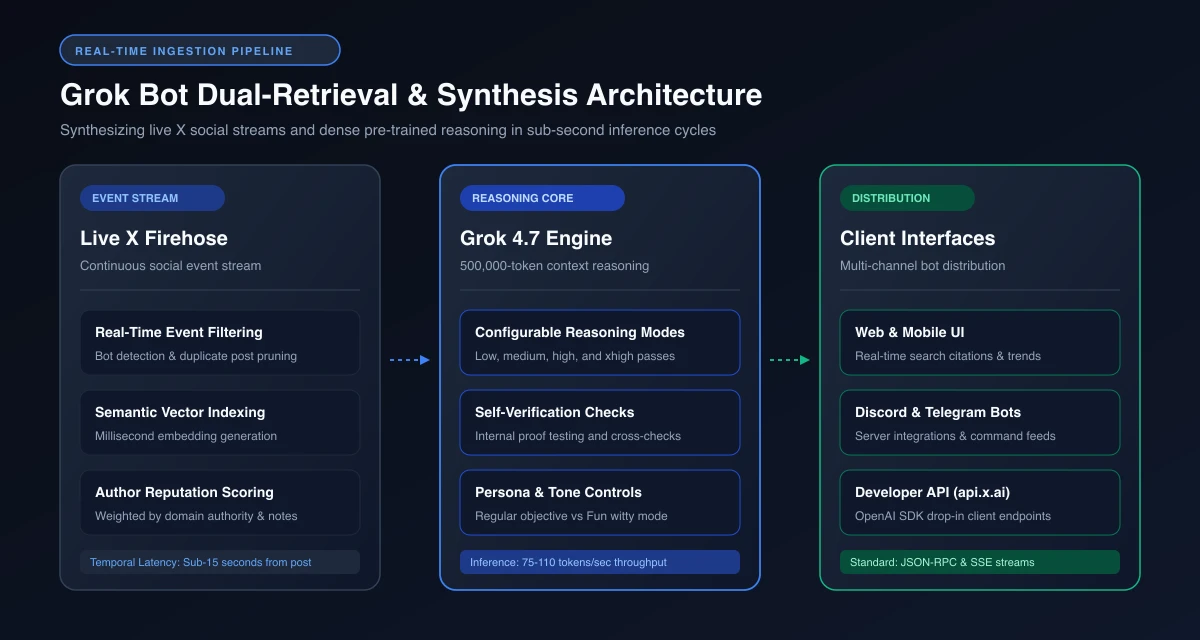
Task: Open the Developer API (api.x.ai) card
Action: coord(980,502)
